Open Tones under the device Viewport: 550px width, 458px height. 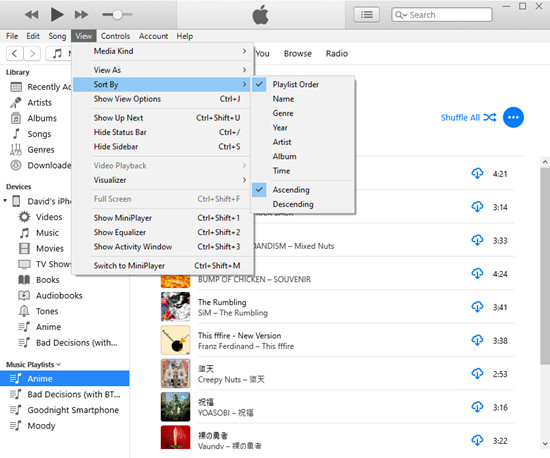click(38, 311)
